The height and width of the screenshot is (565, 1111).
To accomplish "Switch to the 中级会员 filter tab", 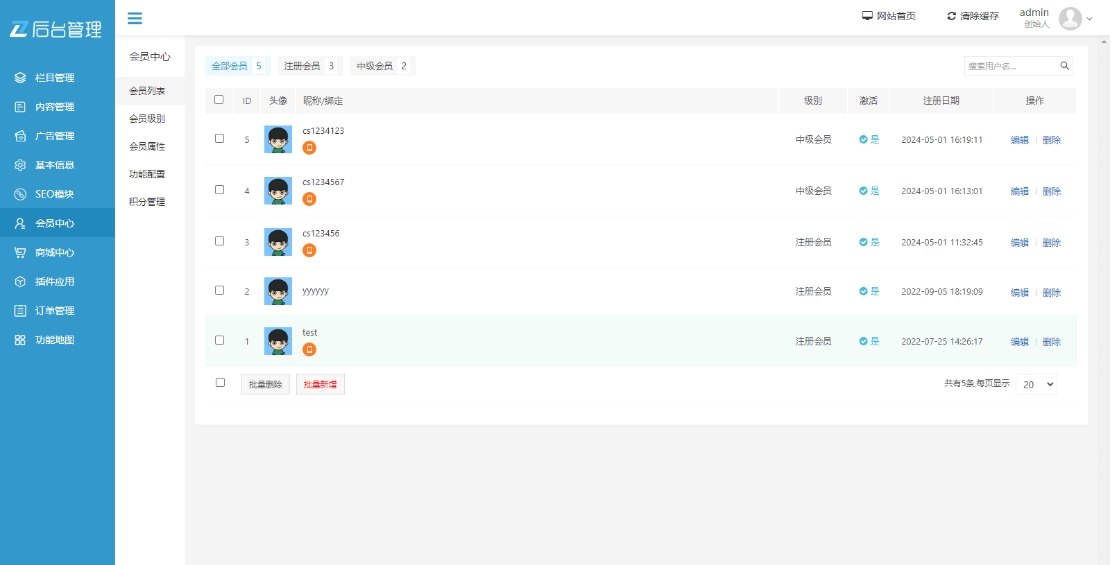I will pos(382,66).
